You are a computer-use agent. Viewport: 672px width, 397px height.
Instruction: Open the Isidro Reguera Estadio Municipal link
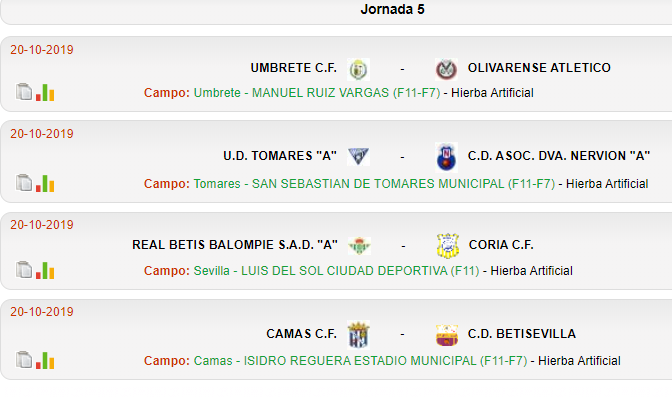tap(360, 361)
